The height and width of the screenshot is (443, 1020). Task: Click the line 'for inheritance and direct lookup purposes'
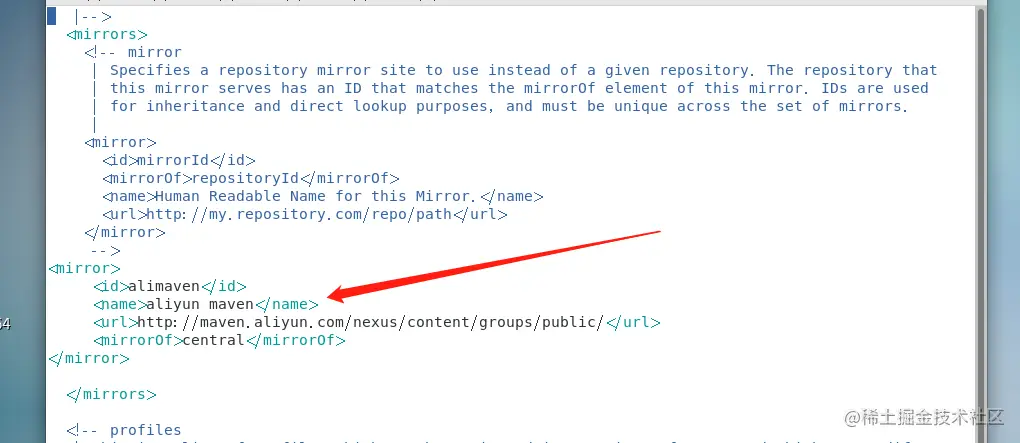pyautogui.click(x=509, y=106)
